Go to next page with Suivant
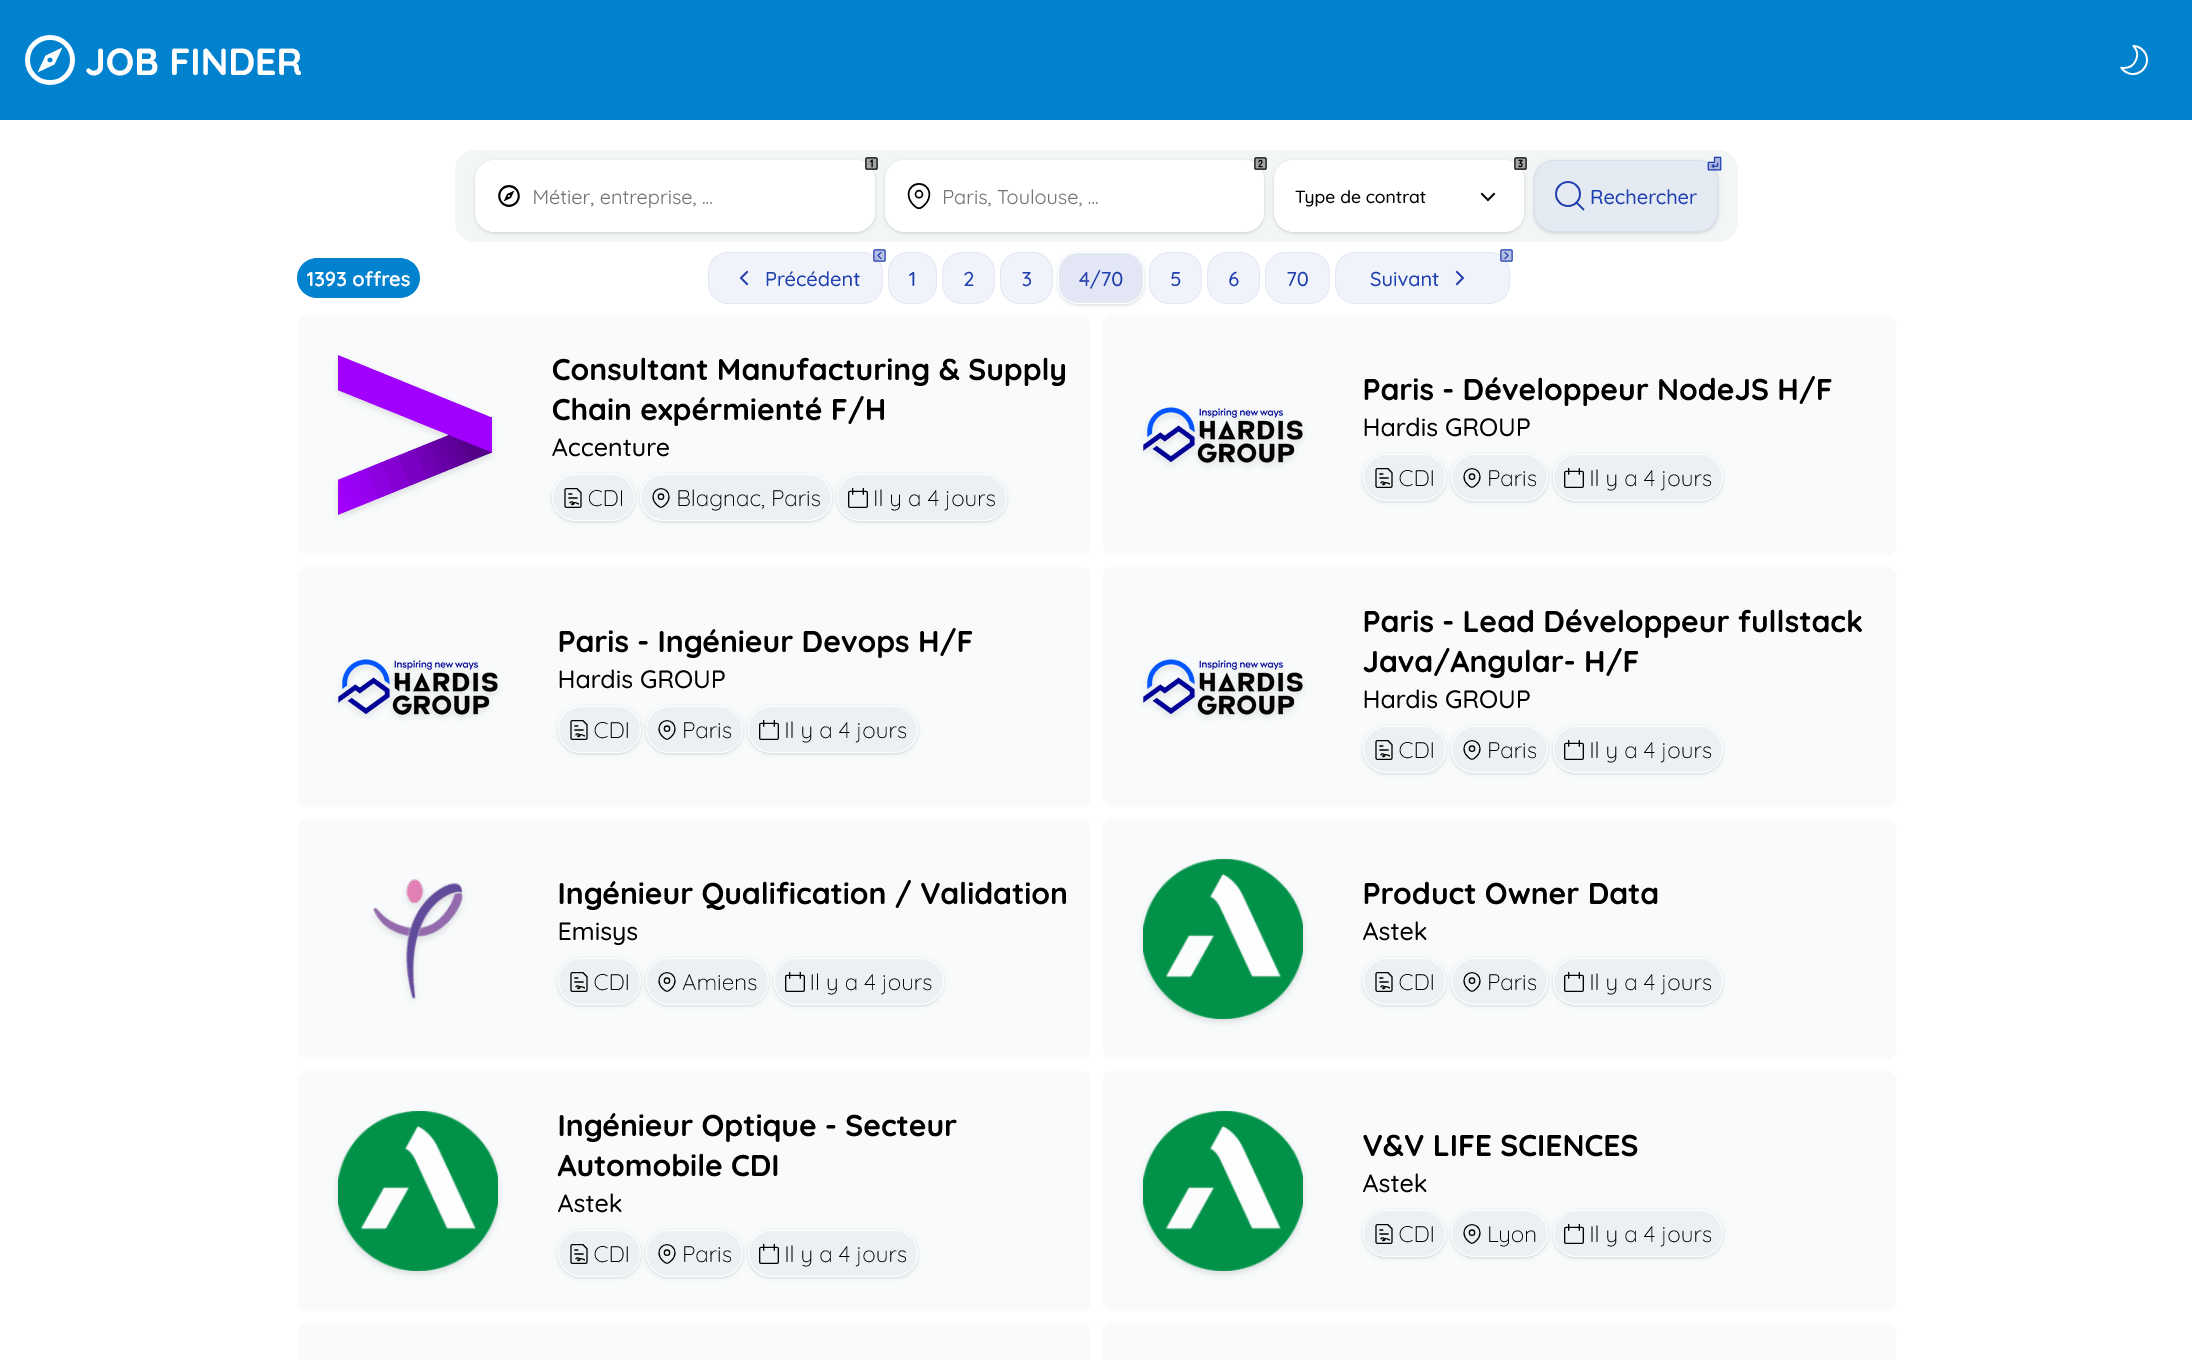 1418,279
